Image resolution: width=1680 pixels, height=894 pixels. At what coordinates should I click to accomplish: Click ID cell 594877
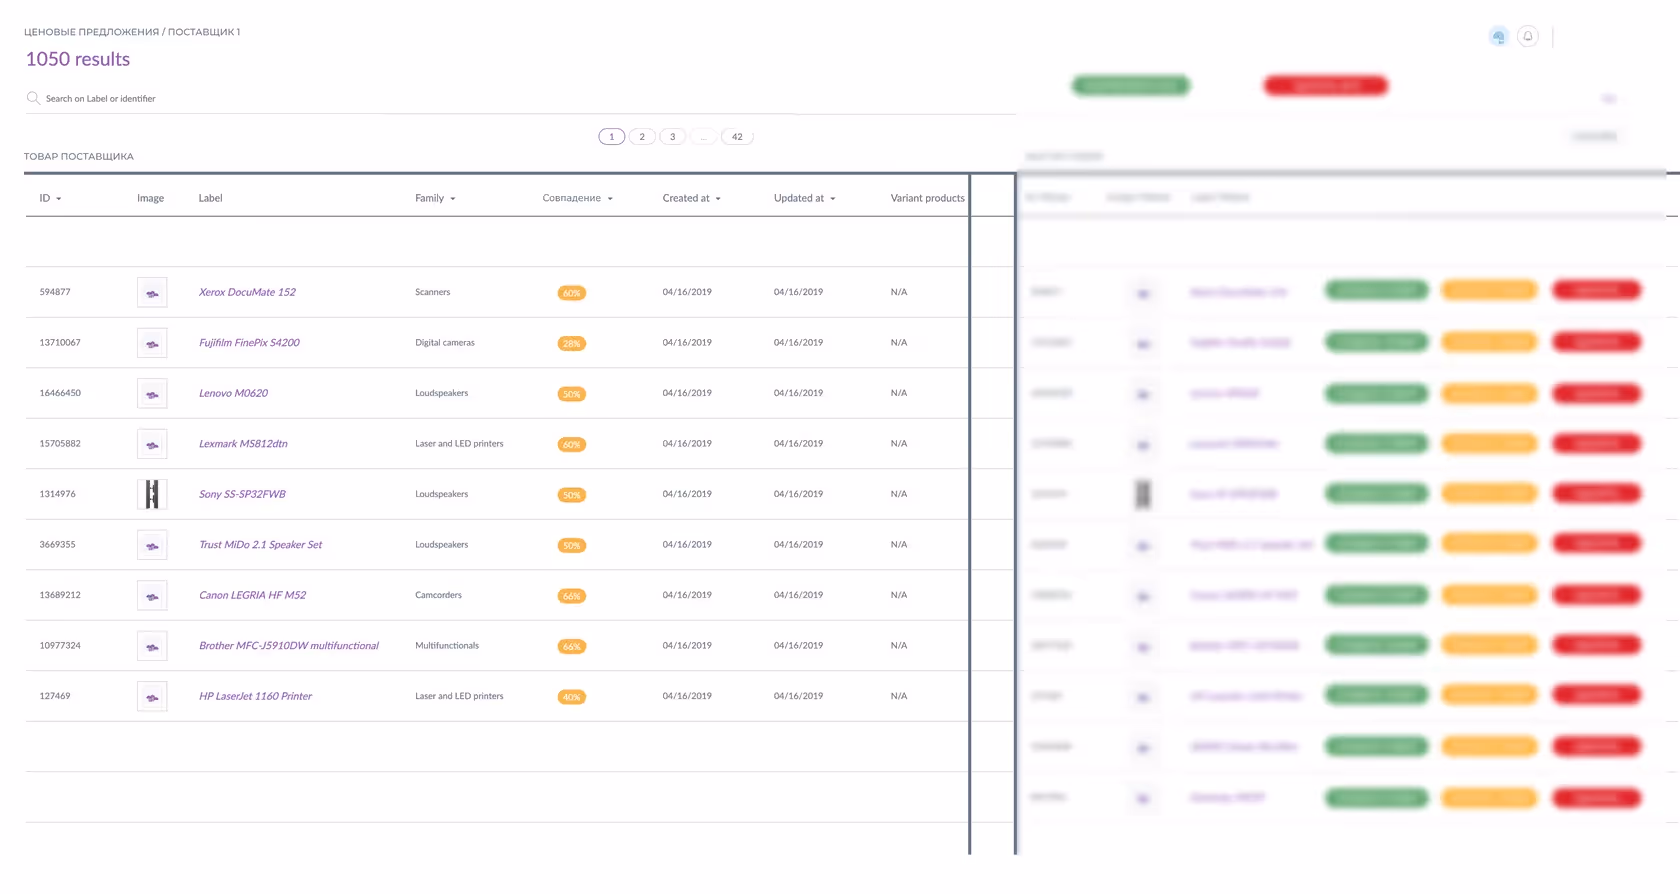tap(55, 292)
